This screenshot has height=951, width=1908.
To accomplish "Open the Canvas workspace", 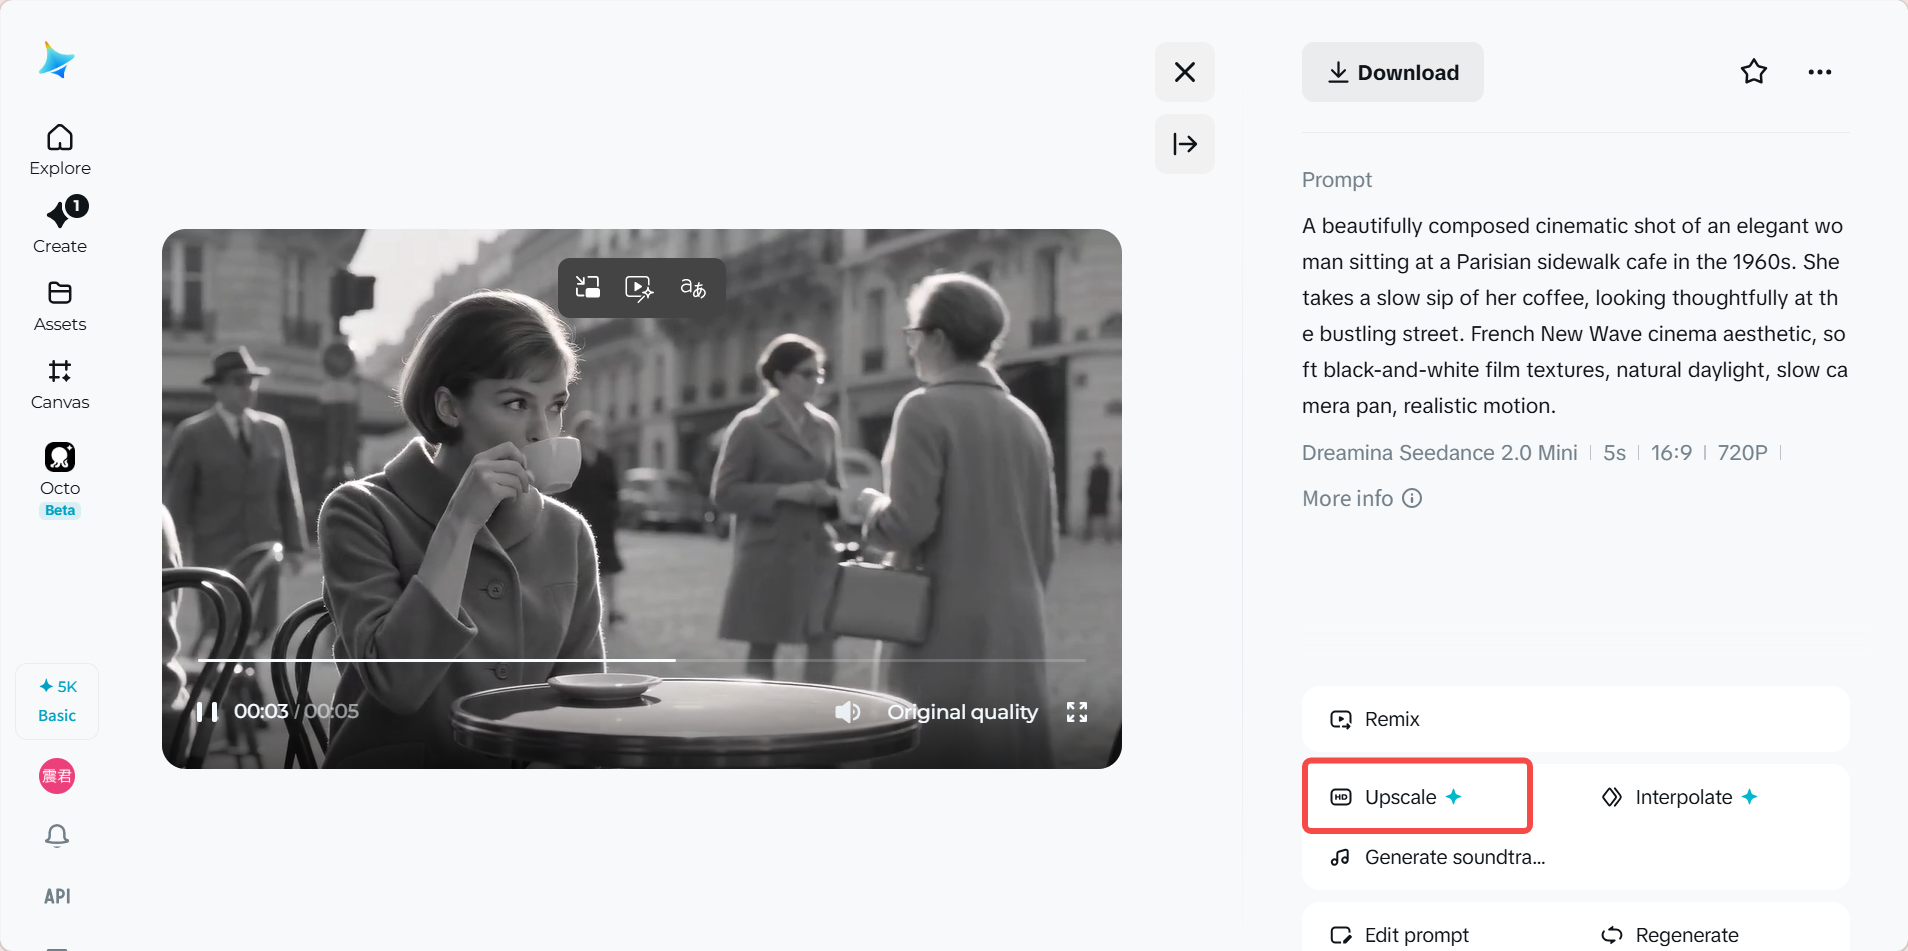I will [60, 384].
